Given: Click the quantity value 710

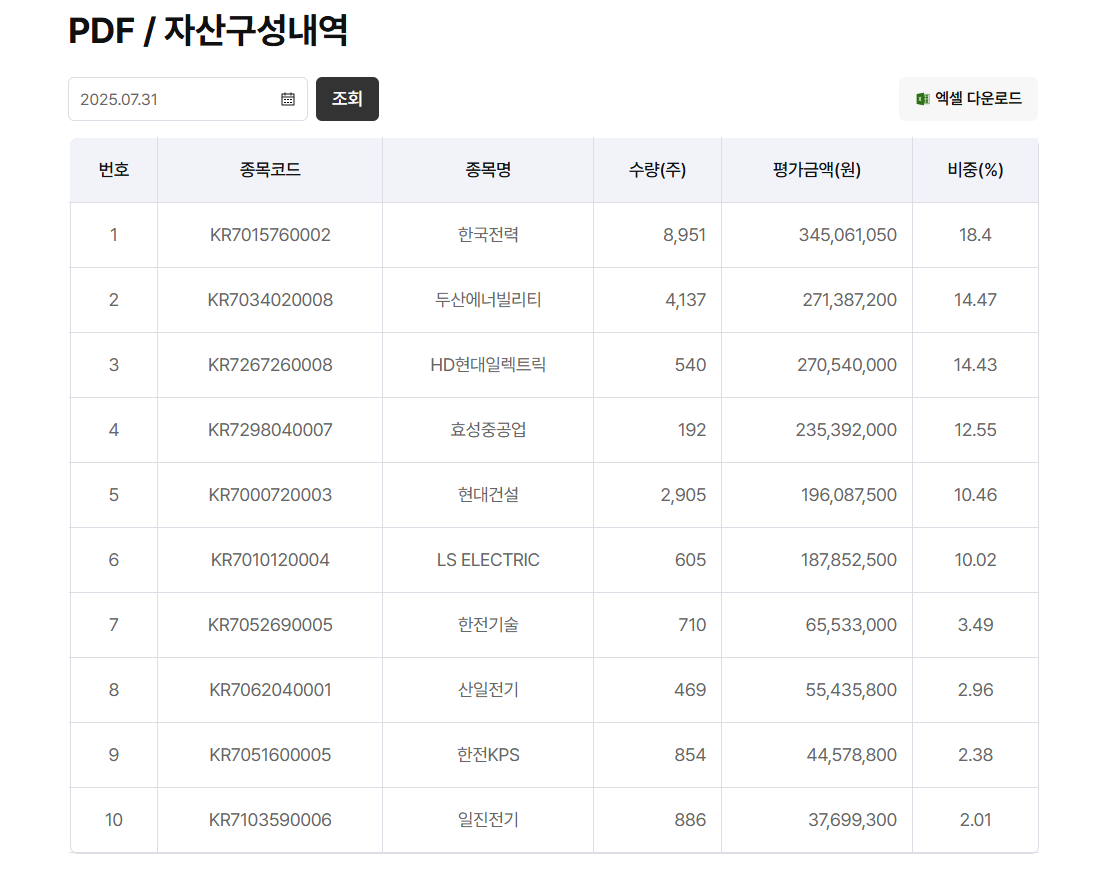Looking at the screenshot, I should click(692, 625).
